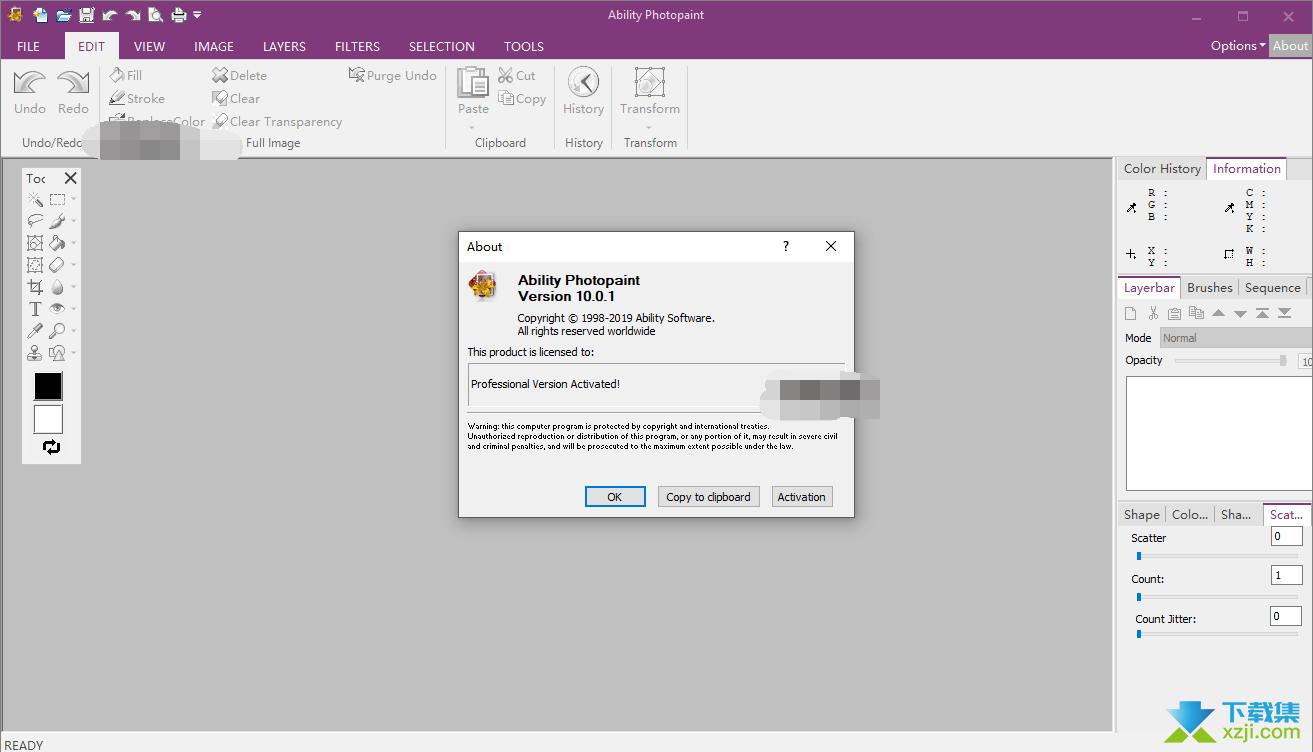Switch to the VIEW ribbon tab

click(x=150, y=46)
